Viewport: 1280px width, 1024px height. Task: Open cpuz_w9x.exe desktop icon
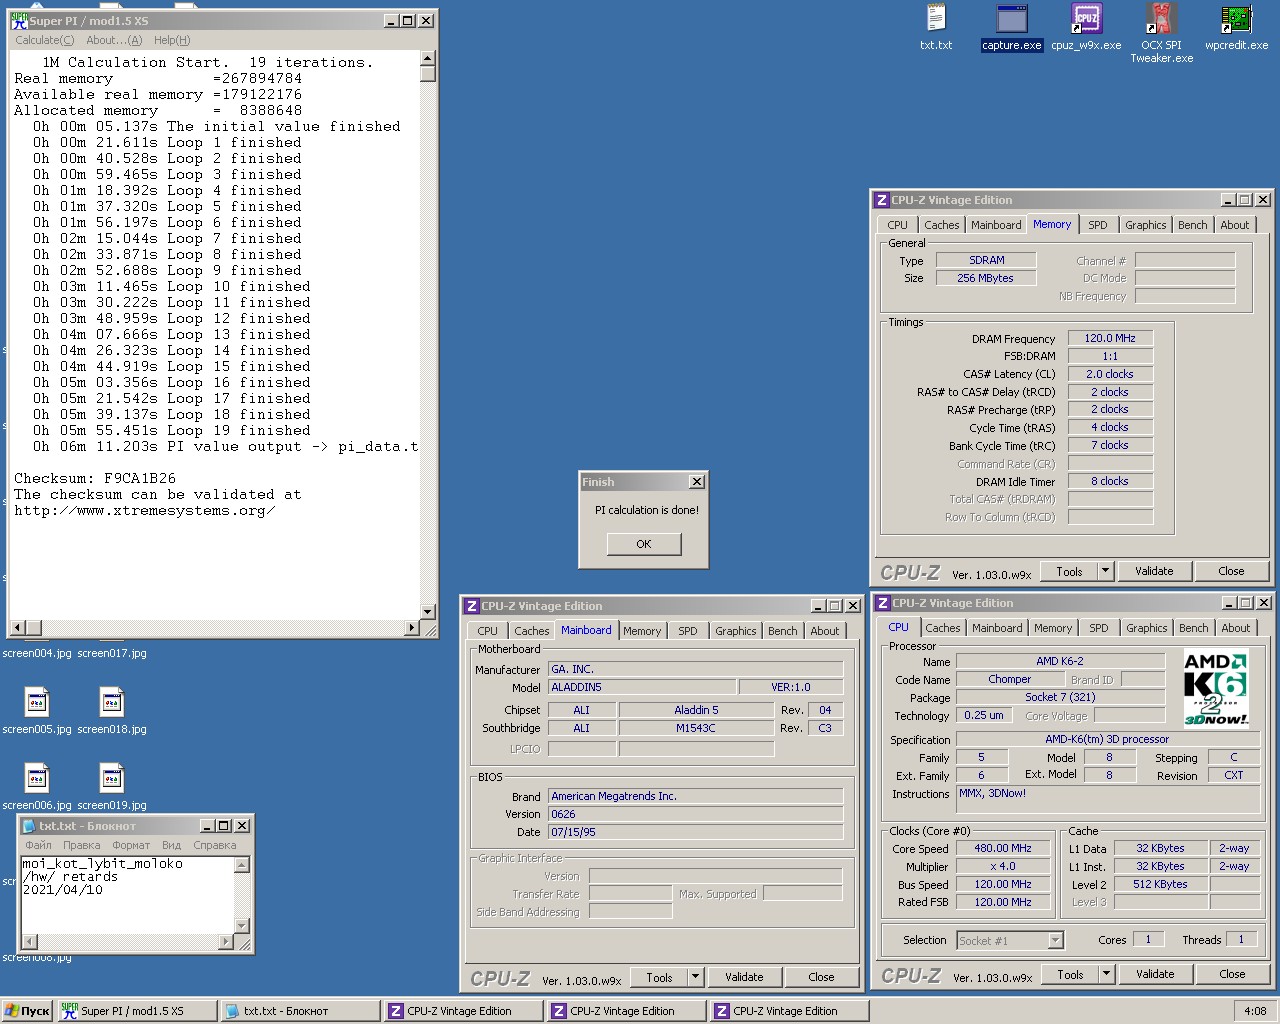click(1086, 27)
